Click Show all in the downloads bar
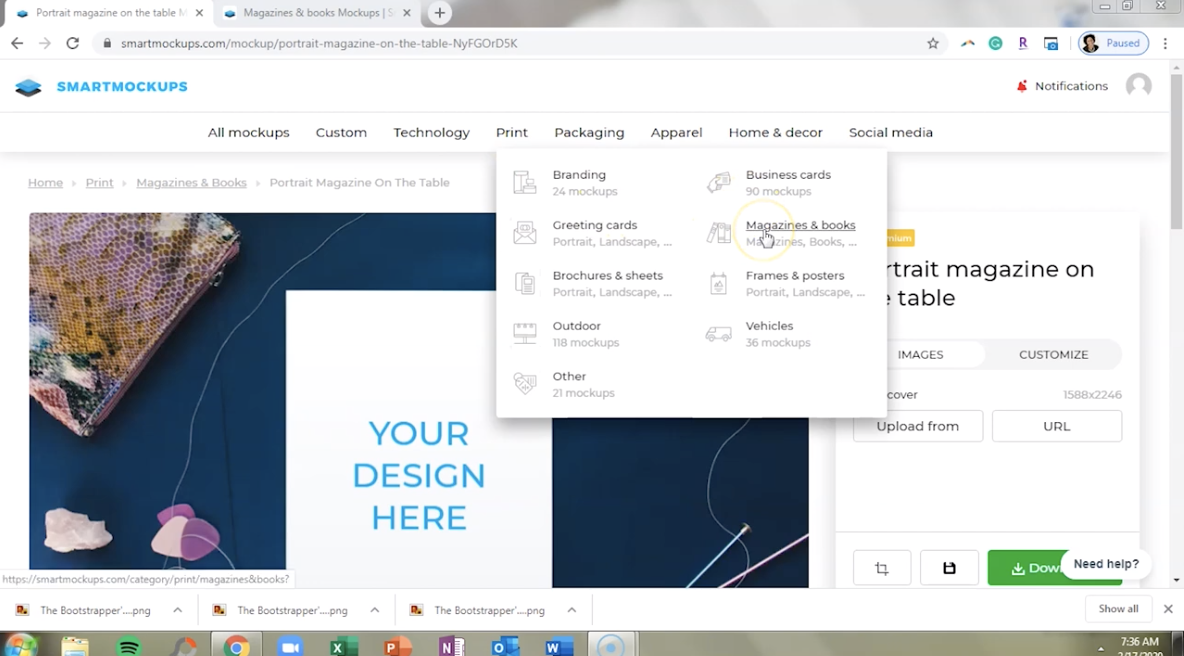The width and height of the screenshot is (1184, 656). 1118,608
